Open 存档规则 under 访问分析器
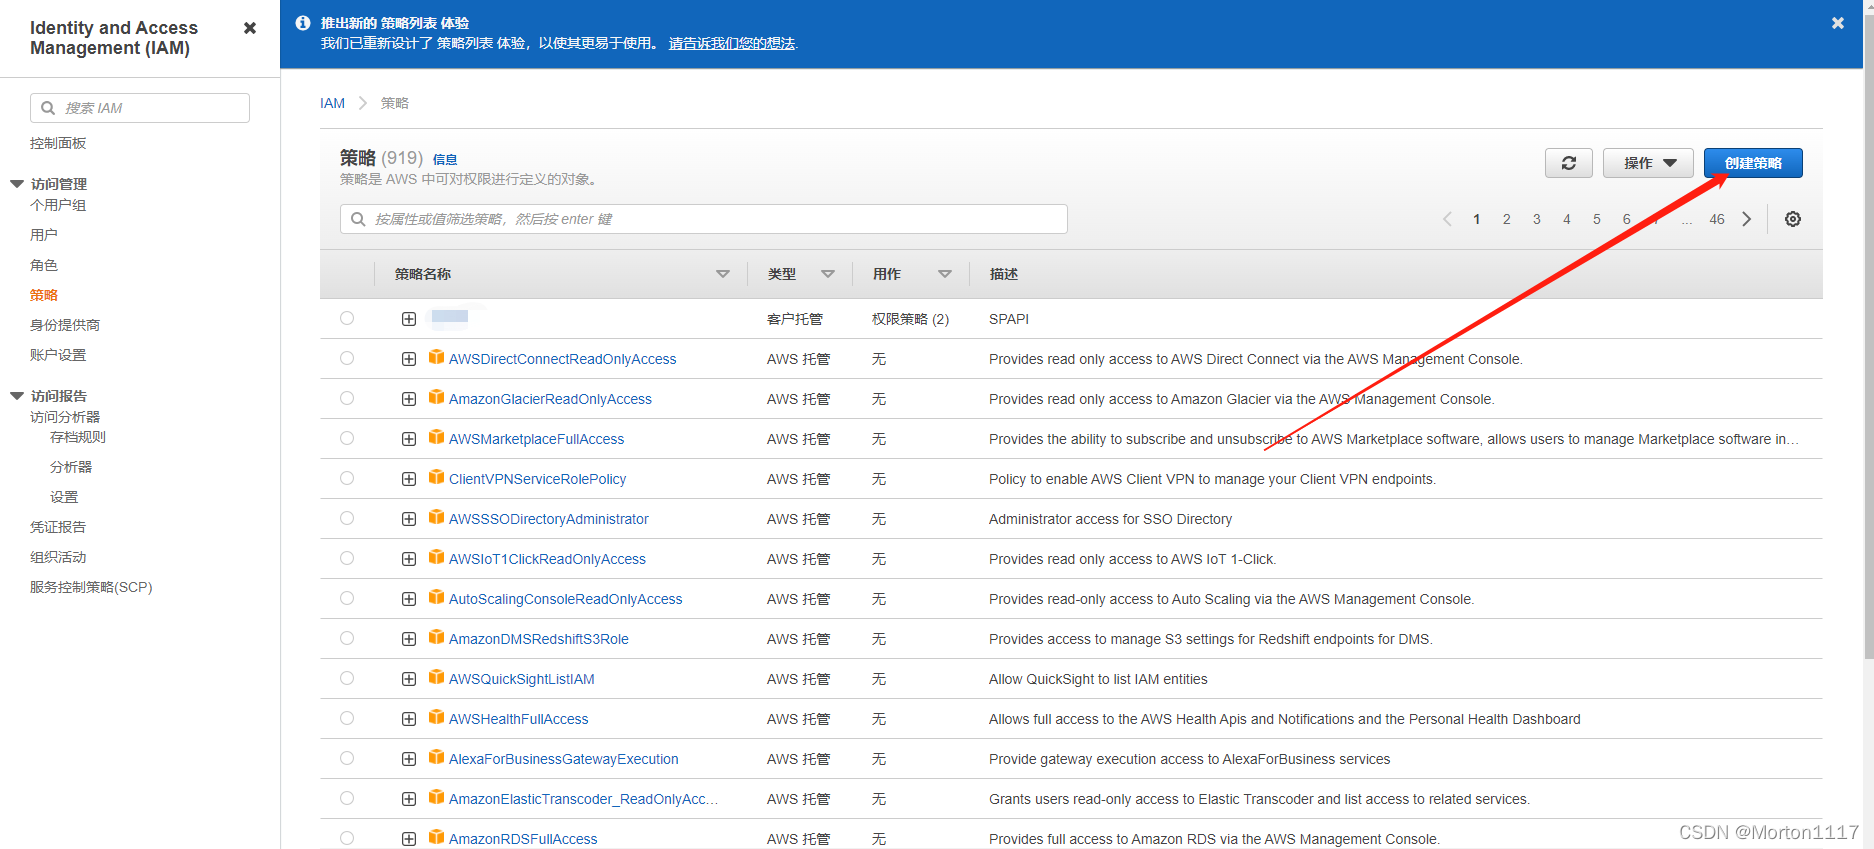The height and width of the screenshot is (849, 1874). [78, 437]
